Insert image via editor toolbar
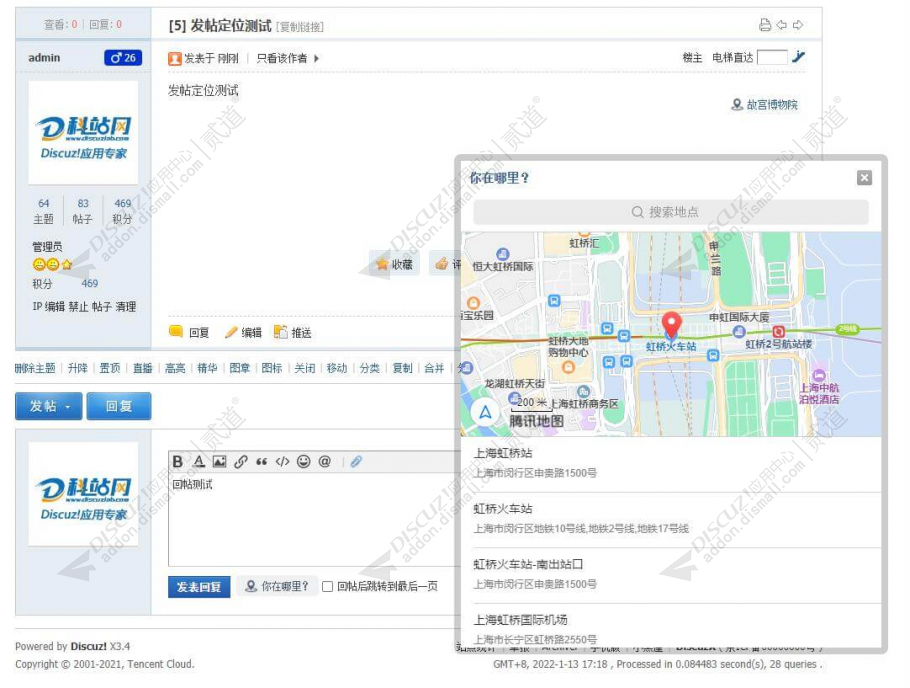Image resolution: width=910 pixels, height=688 pixels. [x=220, y=462]
